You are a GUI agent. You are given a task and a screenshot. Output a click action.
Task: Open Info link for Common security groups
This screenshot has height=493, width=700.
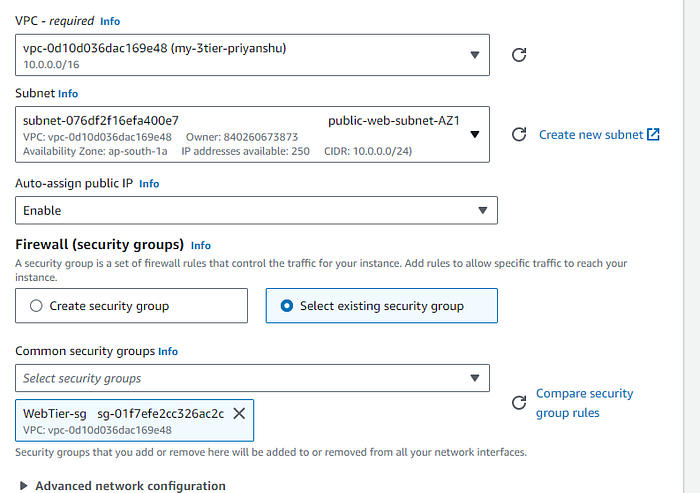[x=168, y=352]
